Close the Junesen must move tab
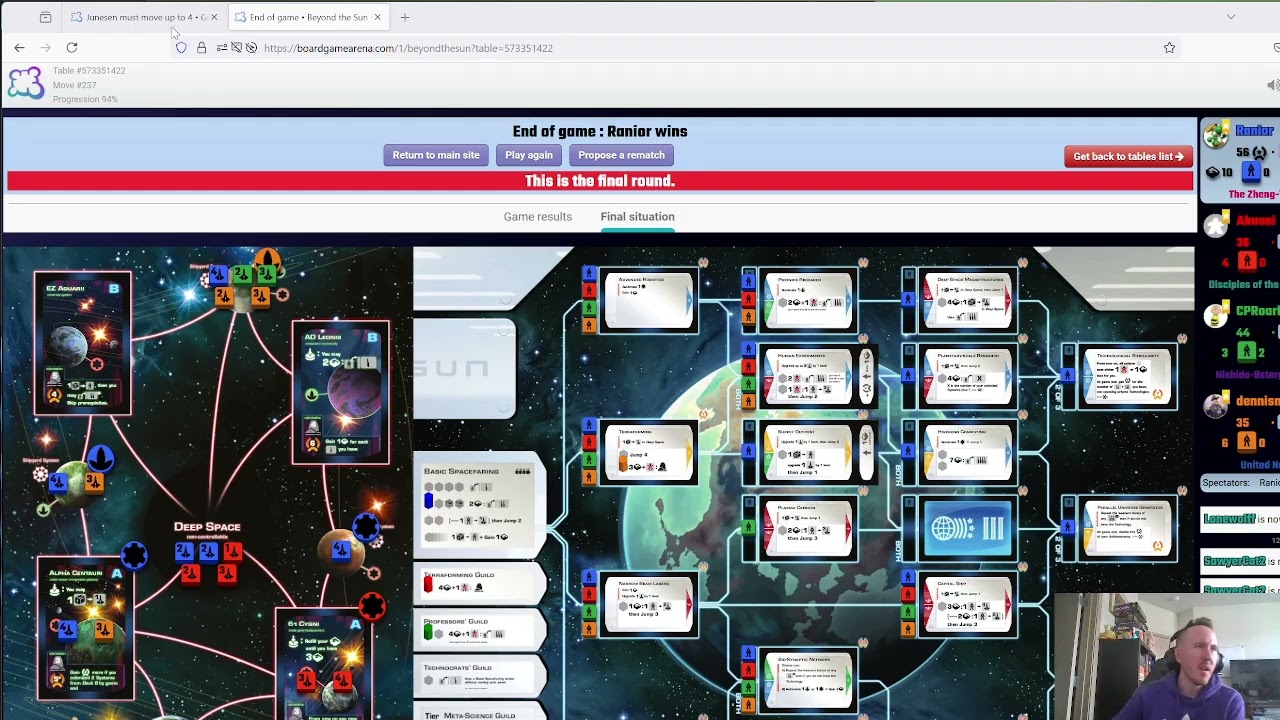Screen dimensions: 1280x720 click(213, 17)
